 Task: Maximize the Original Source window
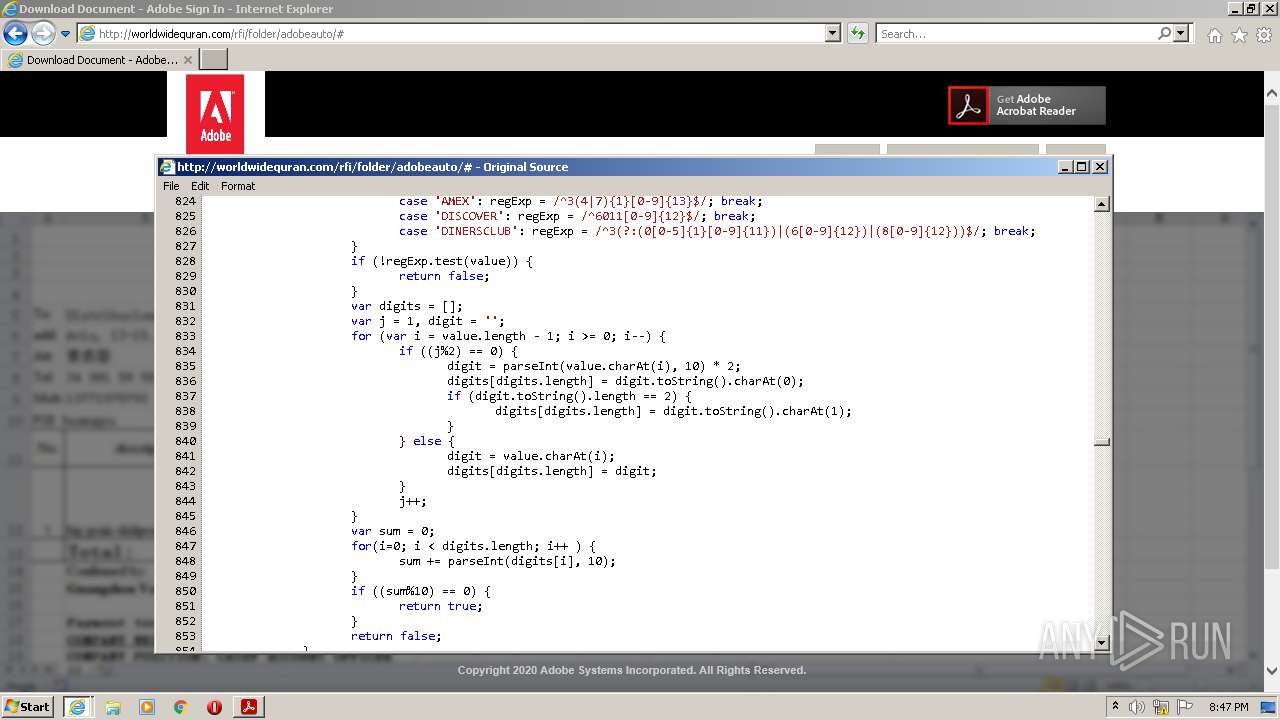tap(1082, 167)
